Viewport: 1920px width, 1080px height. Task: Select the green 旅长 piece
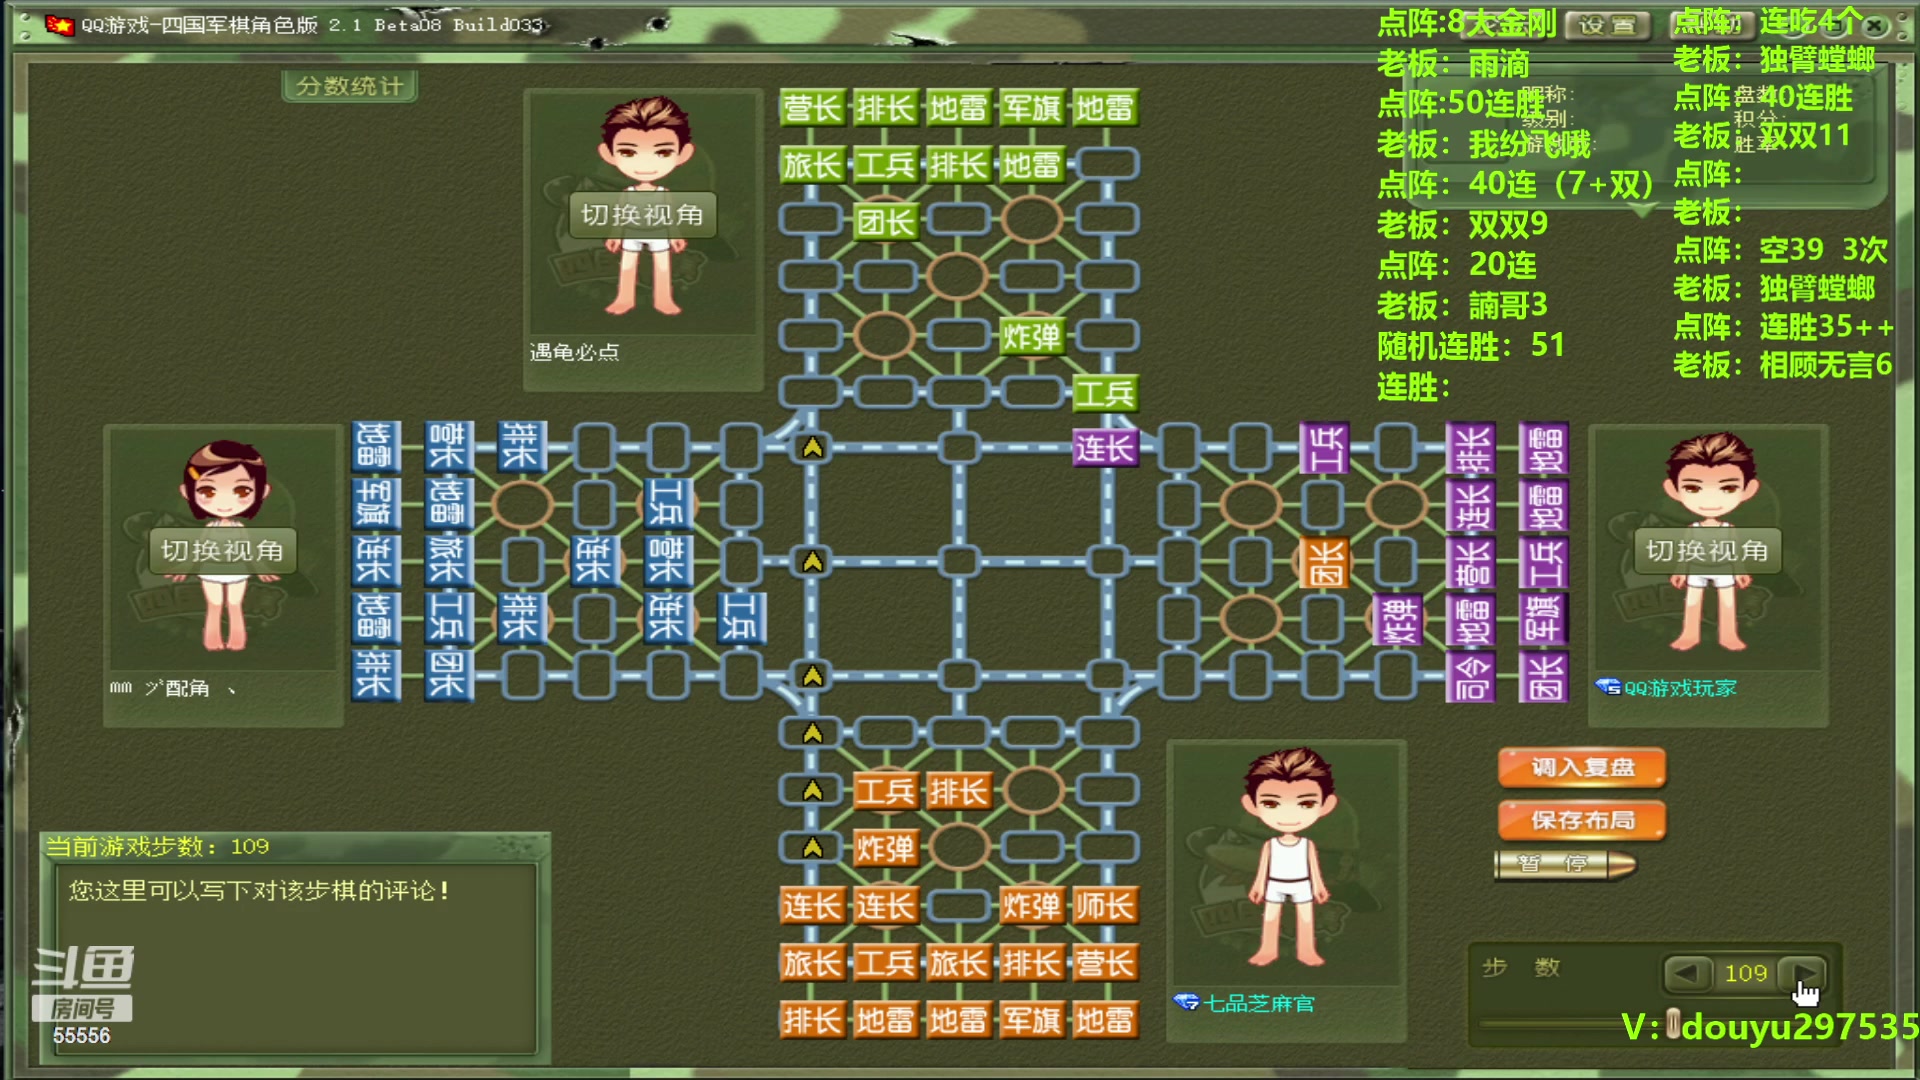pyautogui.click(x=811, y=165)
